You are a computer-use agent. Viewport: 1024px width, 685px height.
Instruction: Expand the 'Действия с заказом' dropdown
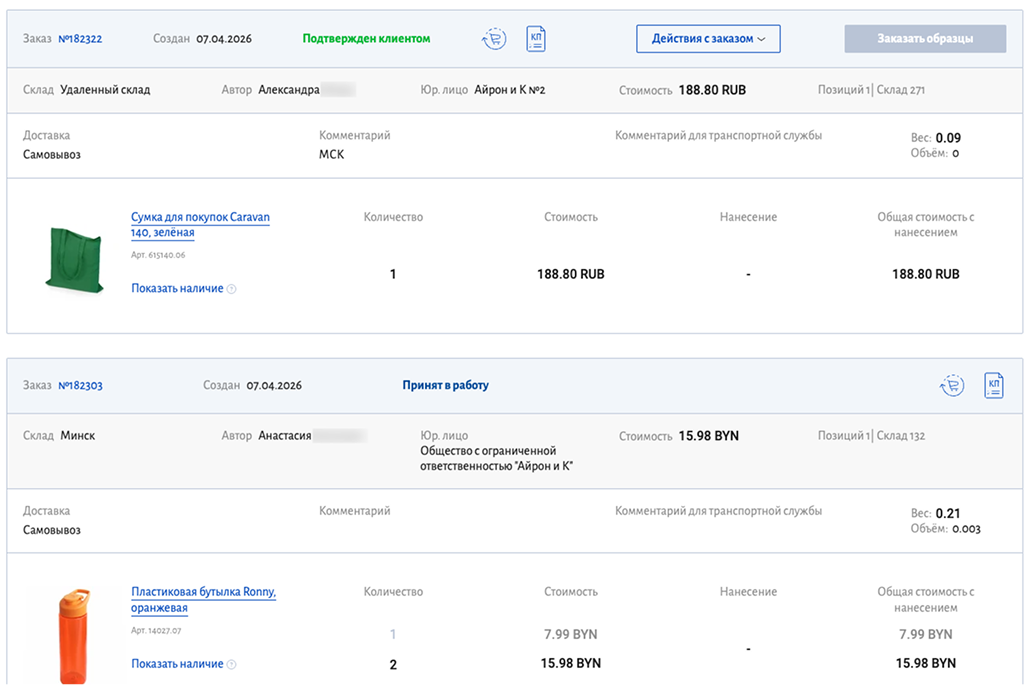(708, 39)
